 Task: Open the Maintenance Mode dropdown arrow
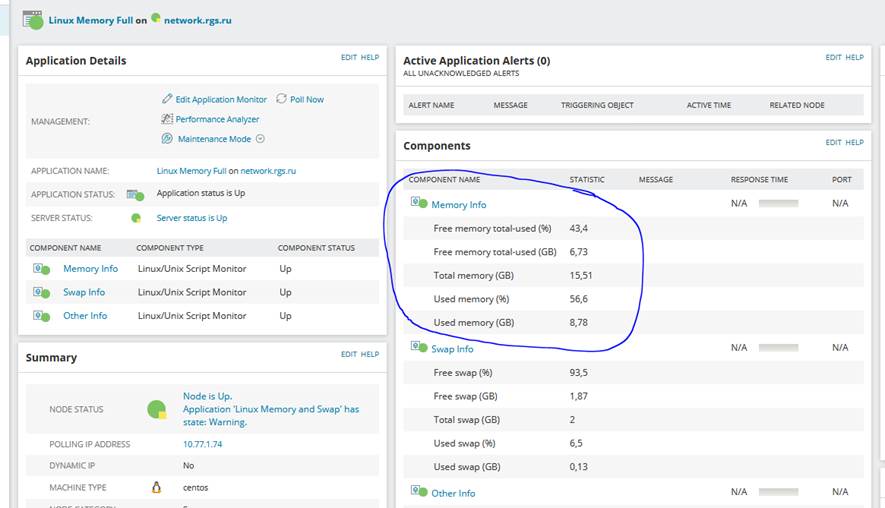pyautogui.click(x=261, y=139)
